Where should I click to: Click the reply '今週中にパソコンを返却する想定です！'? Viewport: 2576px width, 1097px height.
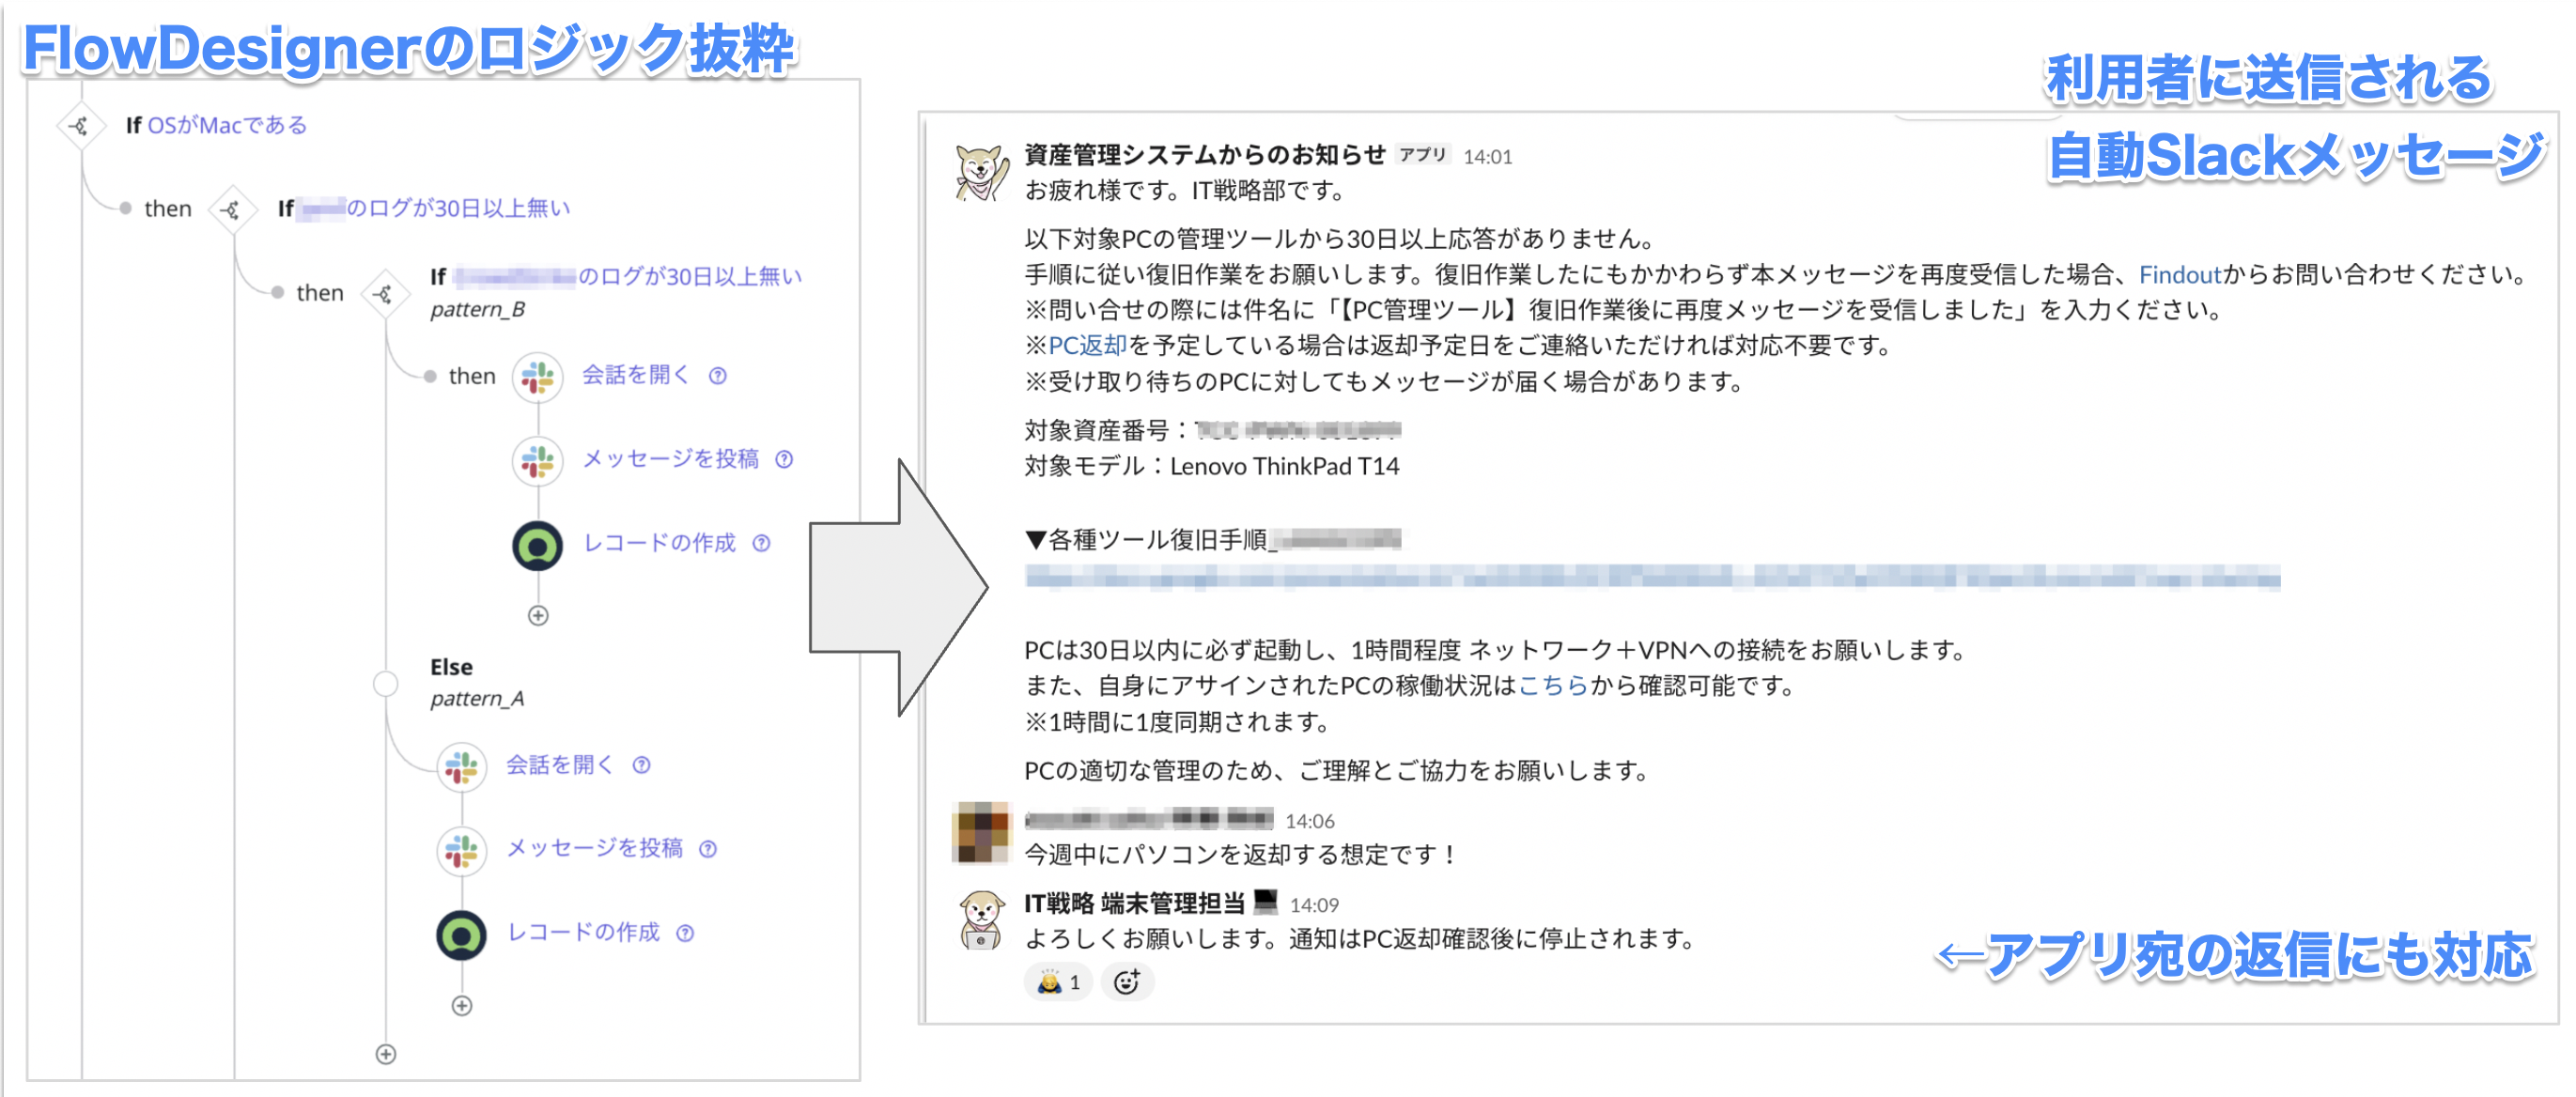tap(1242, 855)
